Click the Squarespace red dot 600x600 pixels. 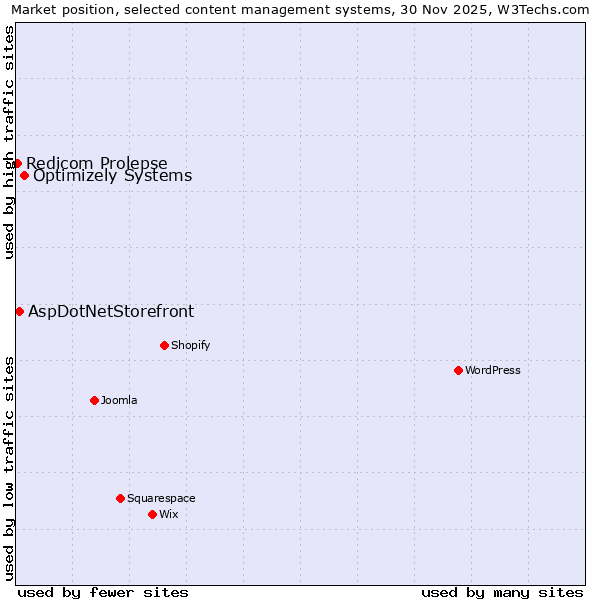pyautogui.click(x=120, y=498)
